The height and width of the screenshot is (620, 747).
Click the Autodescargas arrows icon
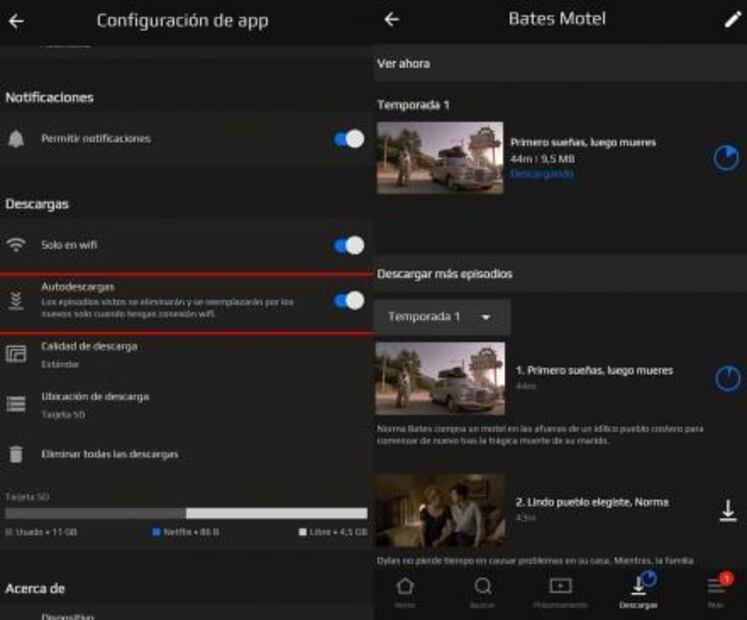(x=16, y=301)
